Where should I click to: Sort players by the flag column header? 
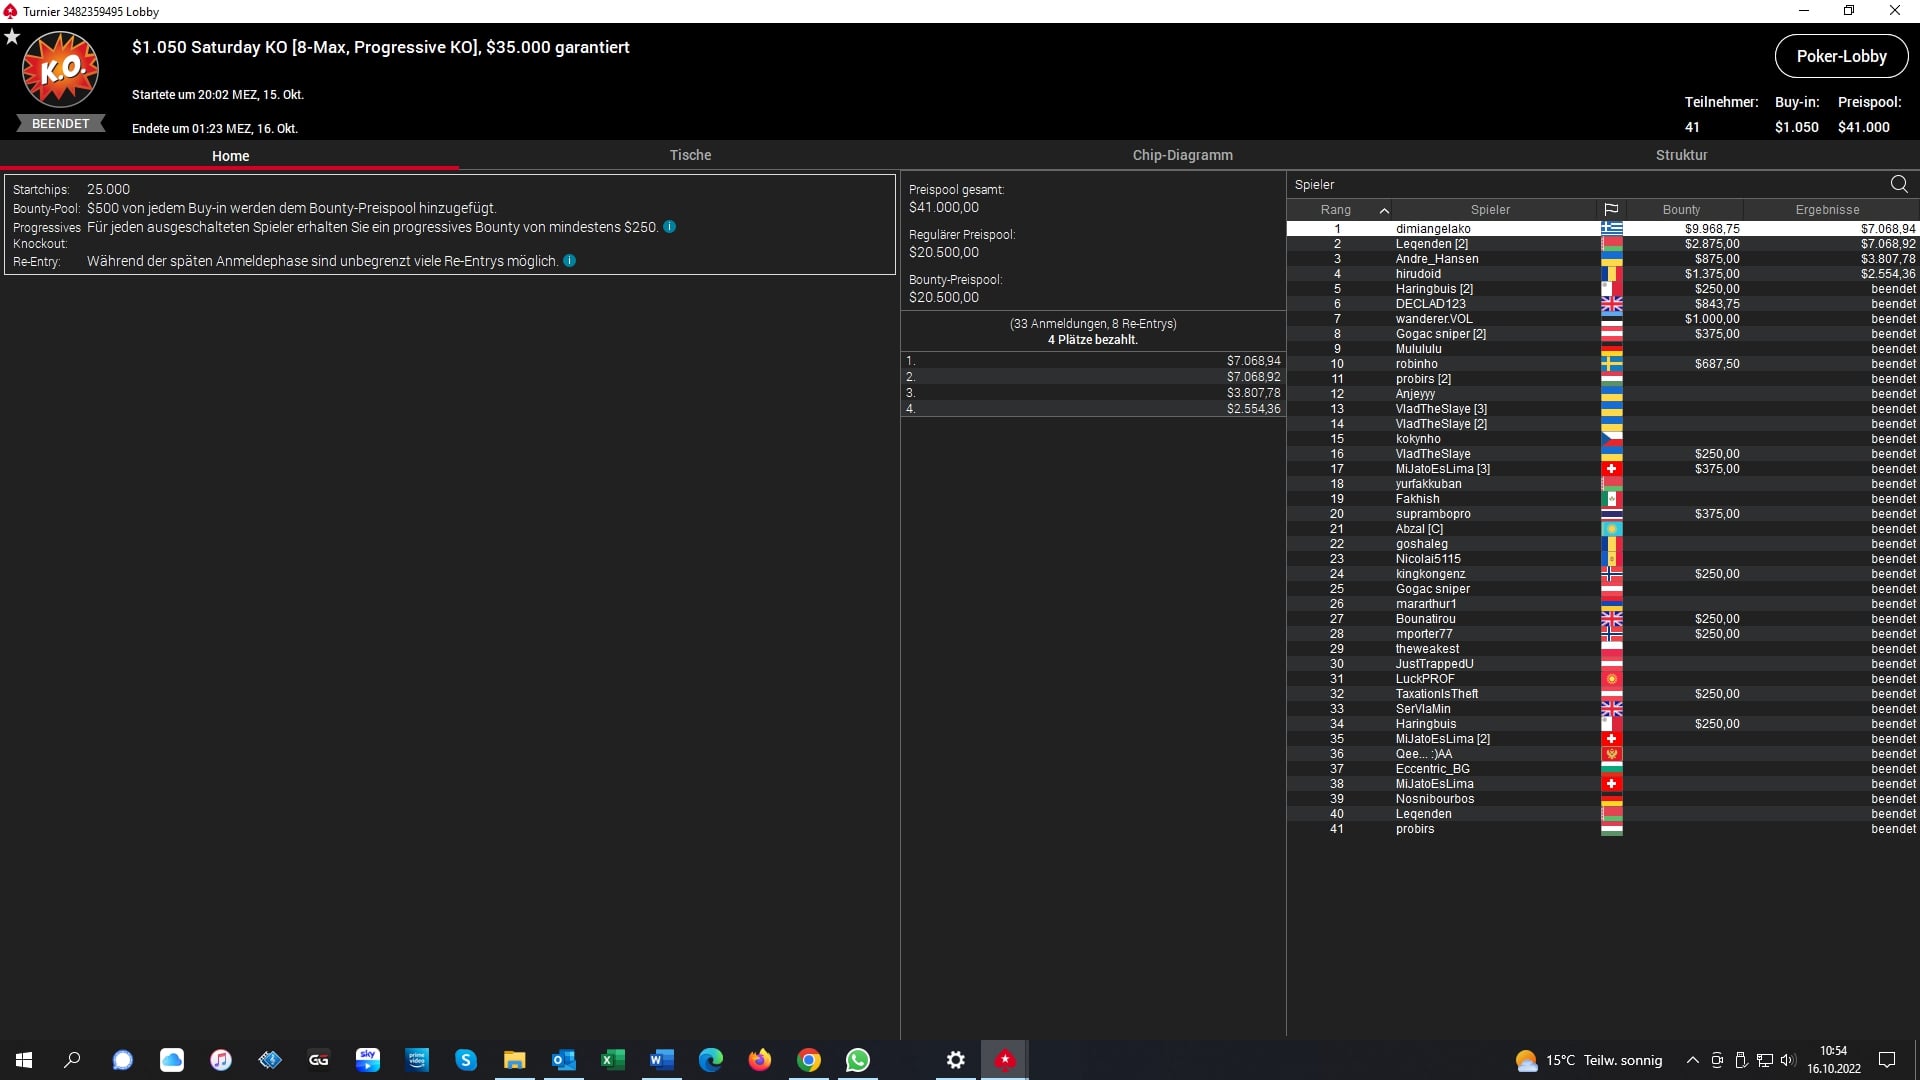click(1610, 210)
